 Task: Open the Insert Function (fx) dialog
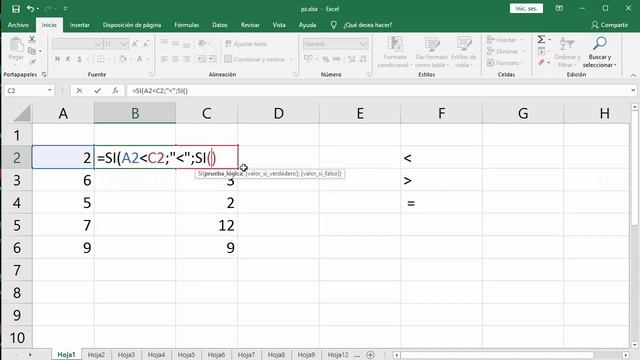tap(116, 91)
